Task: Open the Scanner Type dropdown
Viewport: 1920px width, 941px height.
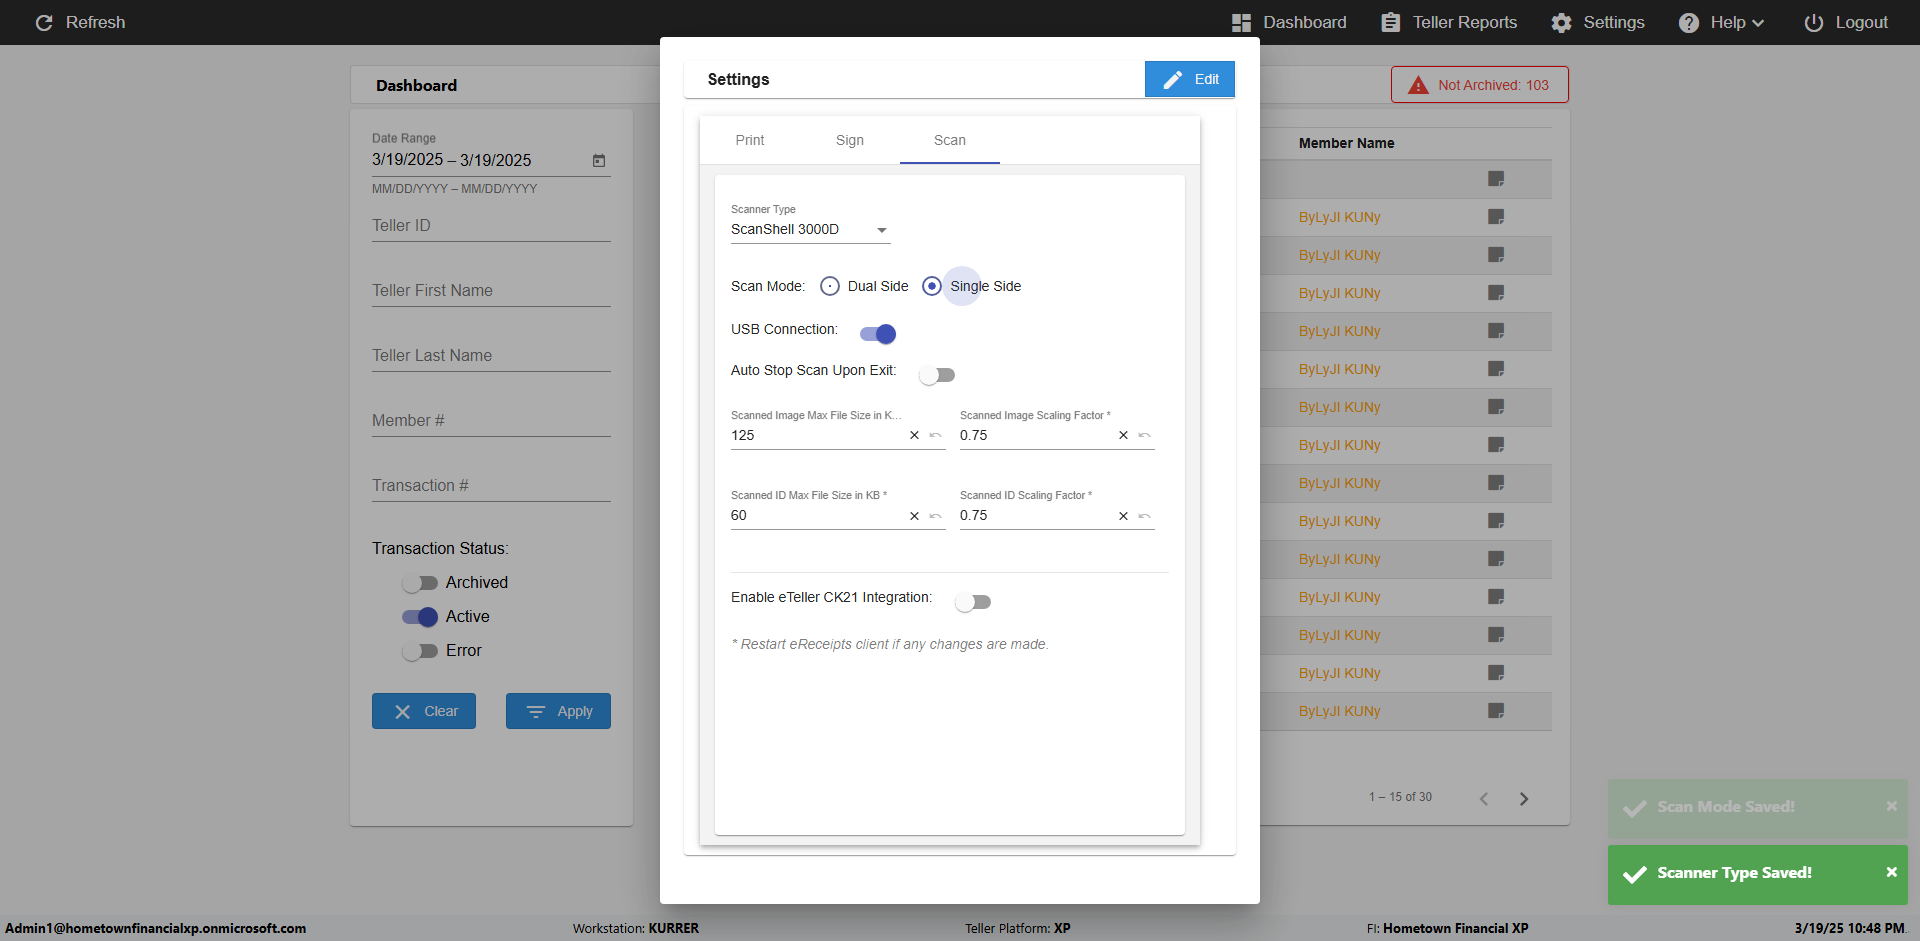Action: [810, 230]
